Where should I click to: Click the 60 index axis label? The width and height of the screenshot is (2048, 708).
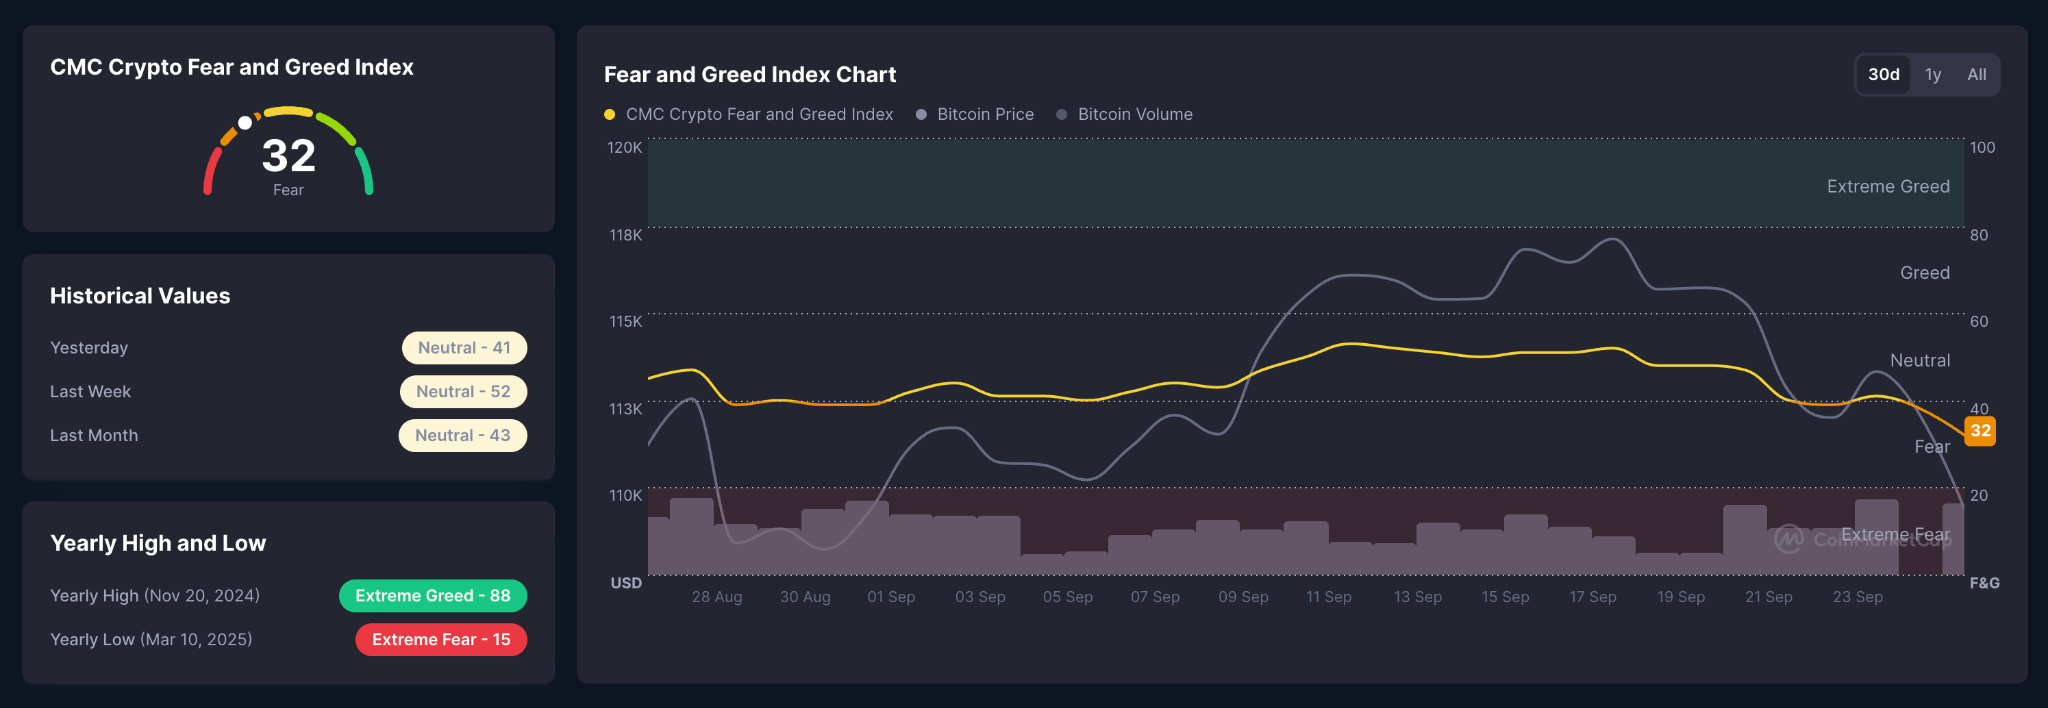1979,322
